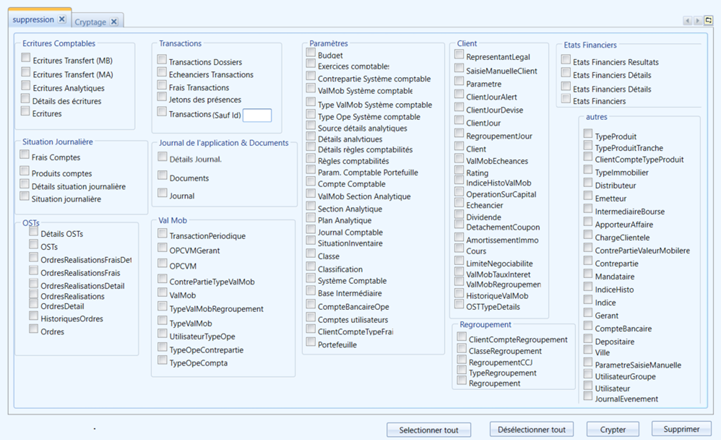Tick Etats Financiers Resultats checkbox

point(566,59)
